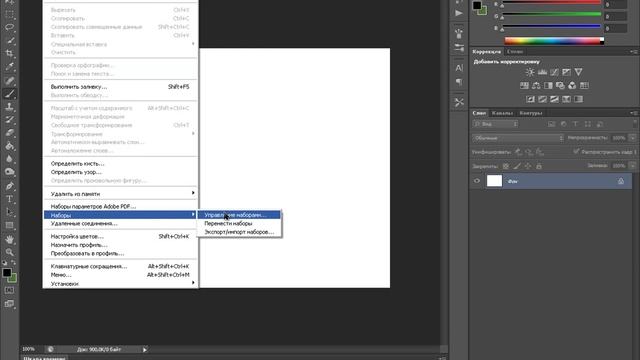Hide the Фон layer with eye icon
Screen dimensions: 640x360
(x=477, y=181)
